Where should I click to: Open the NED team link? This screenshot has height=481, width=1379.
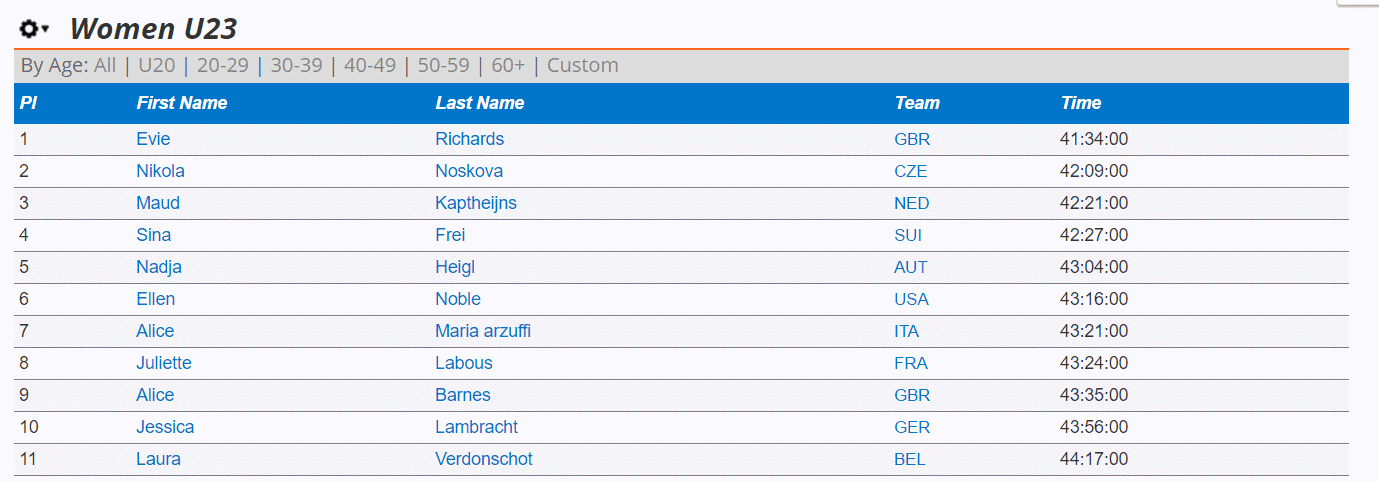pos(911,204)
